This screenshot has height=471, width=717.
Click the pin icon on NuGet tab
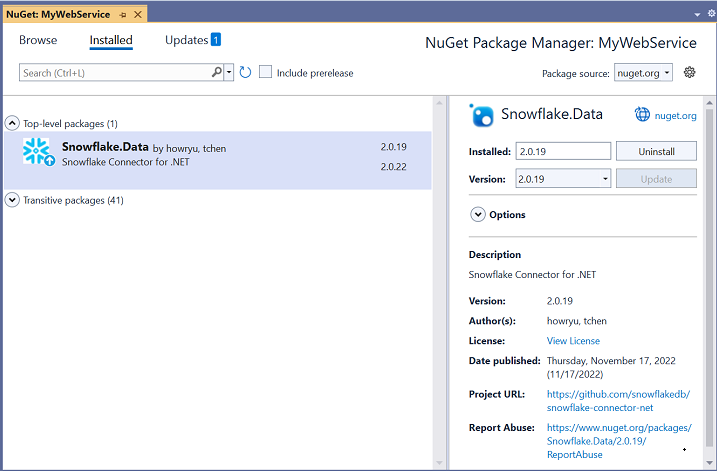123,15
